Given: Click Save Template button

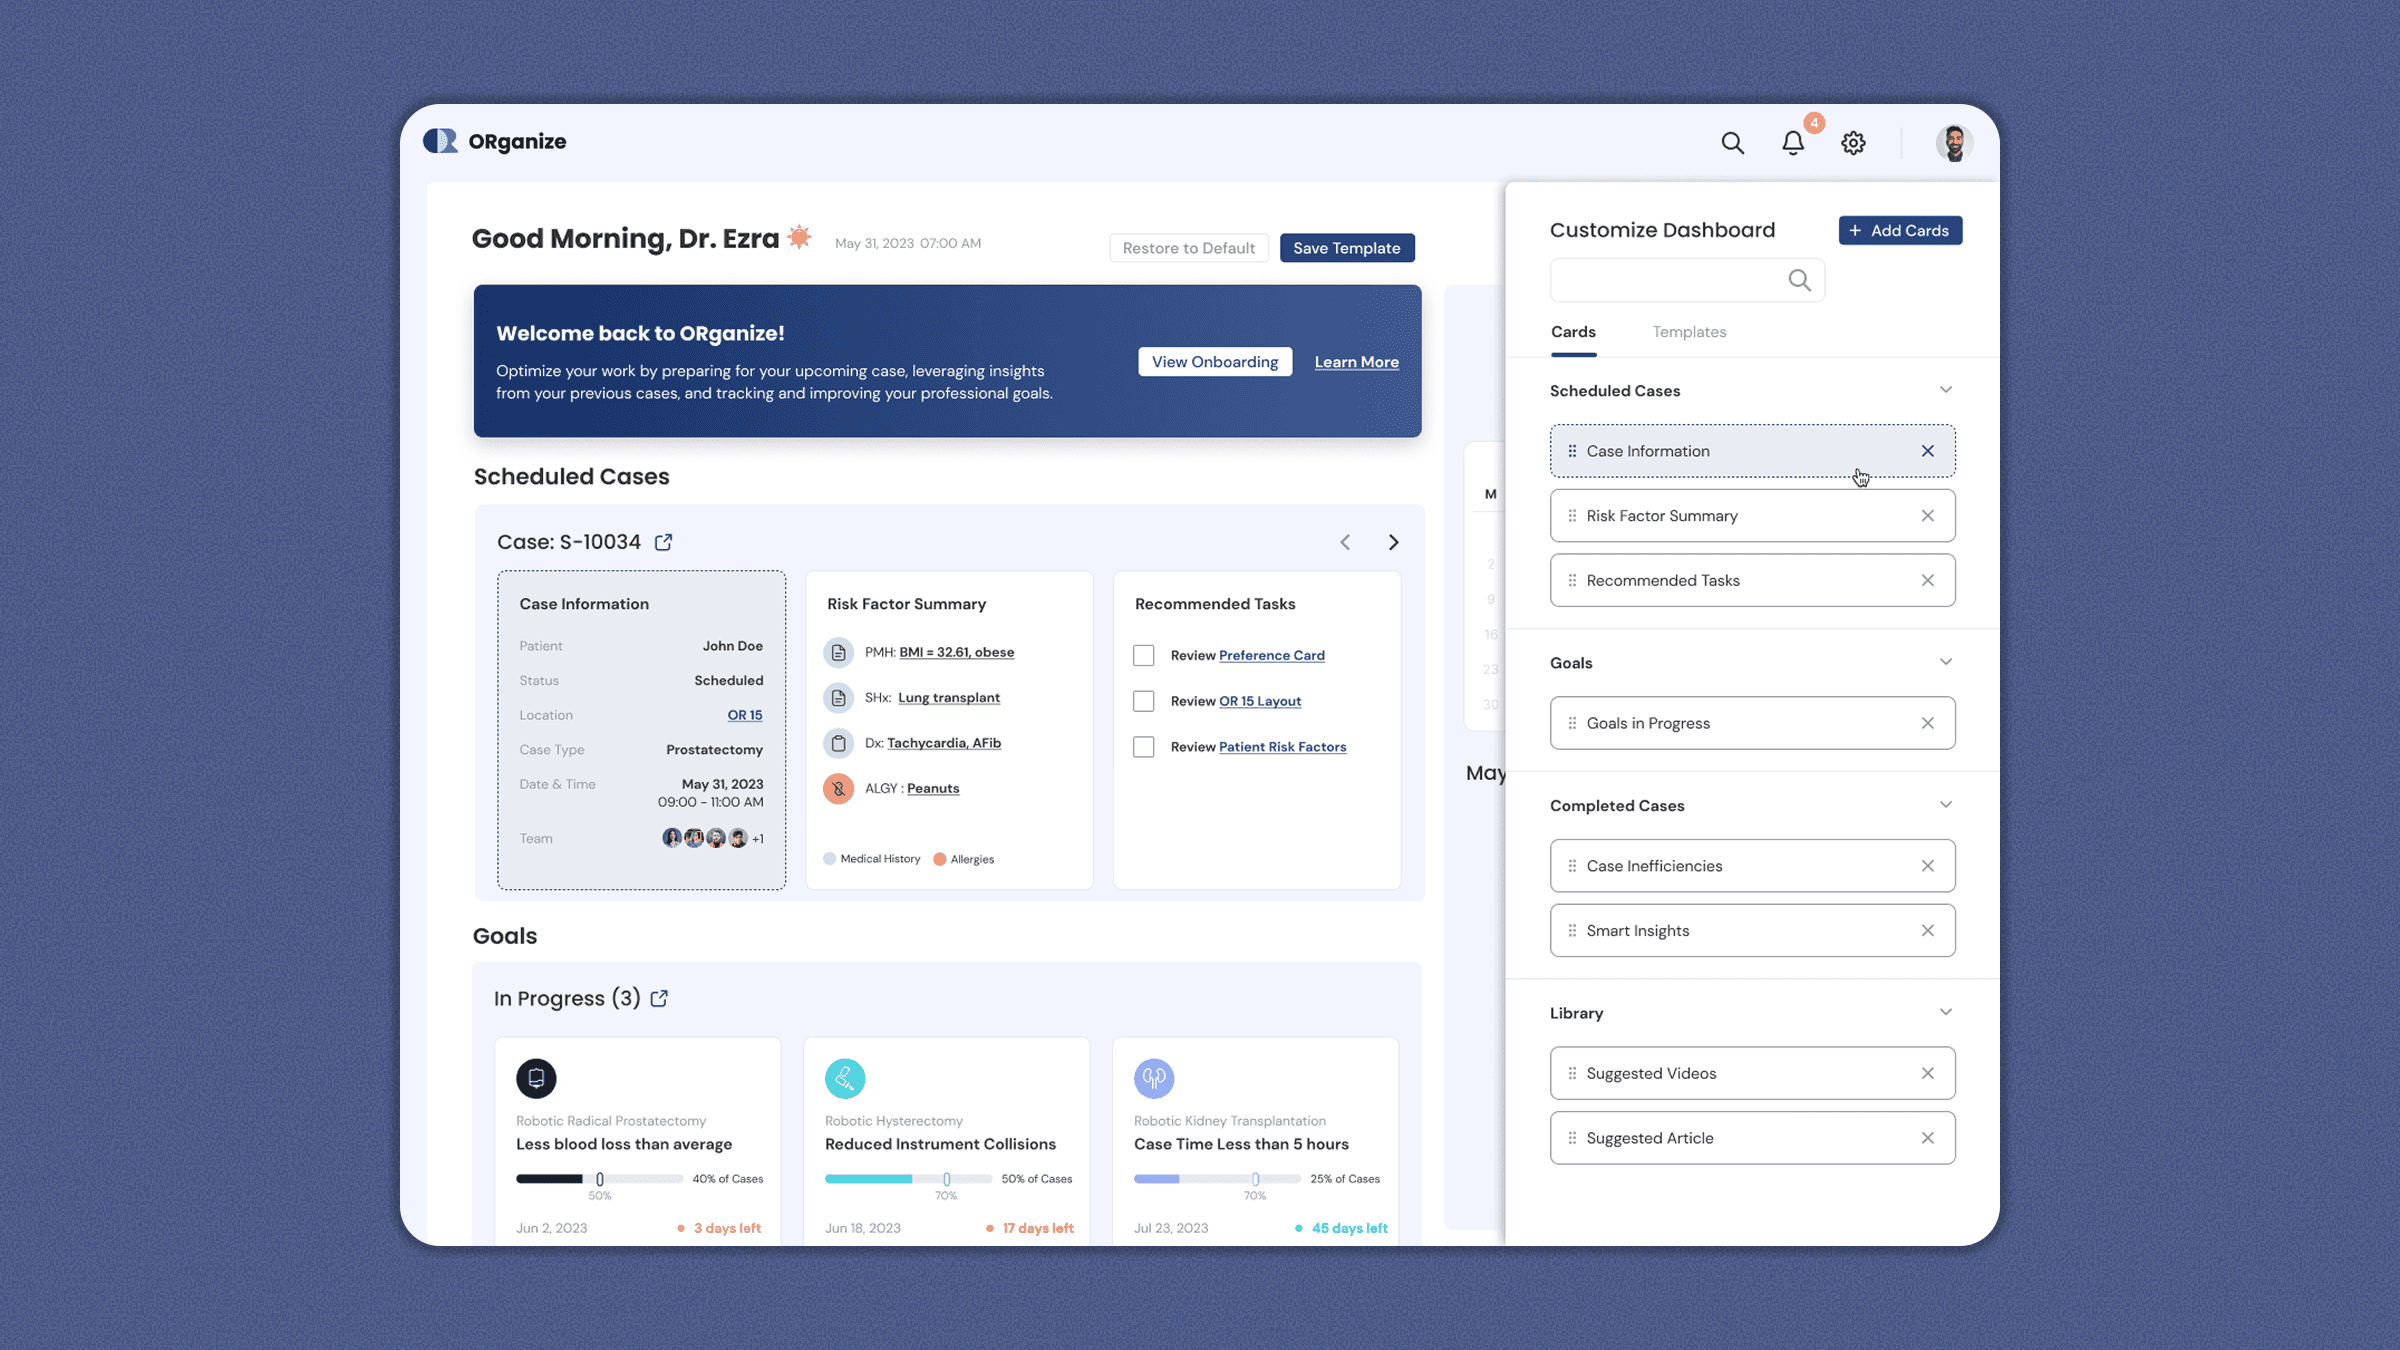Looking at the screenshot, I should coord(1346,248).
